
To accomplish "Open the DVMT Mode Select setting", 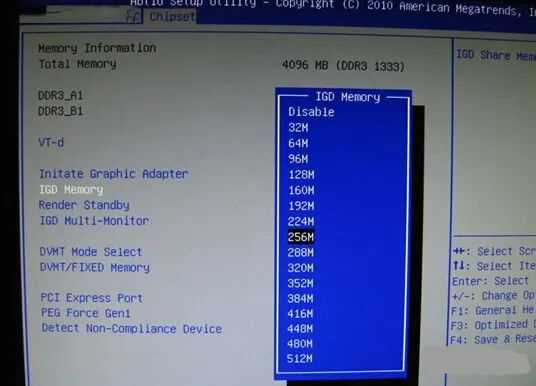I will pos(91,252).
